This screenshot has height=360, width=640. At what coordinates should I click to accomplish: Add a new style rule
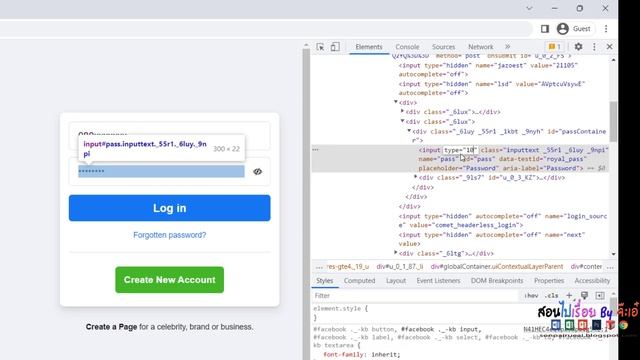tap(569, 295)
